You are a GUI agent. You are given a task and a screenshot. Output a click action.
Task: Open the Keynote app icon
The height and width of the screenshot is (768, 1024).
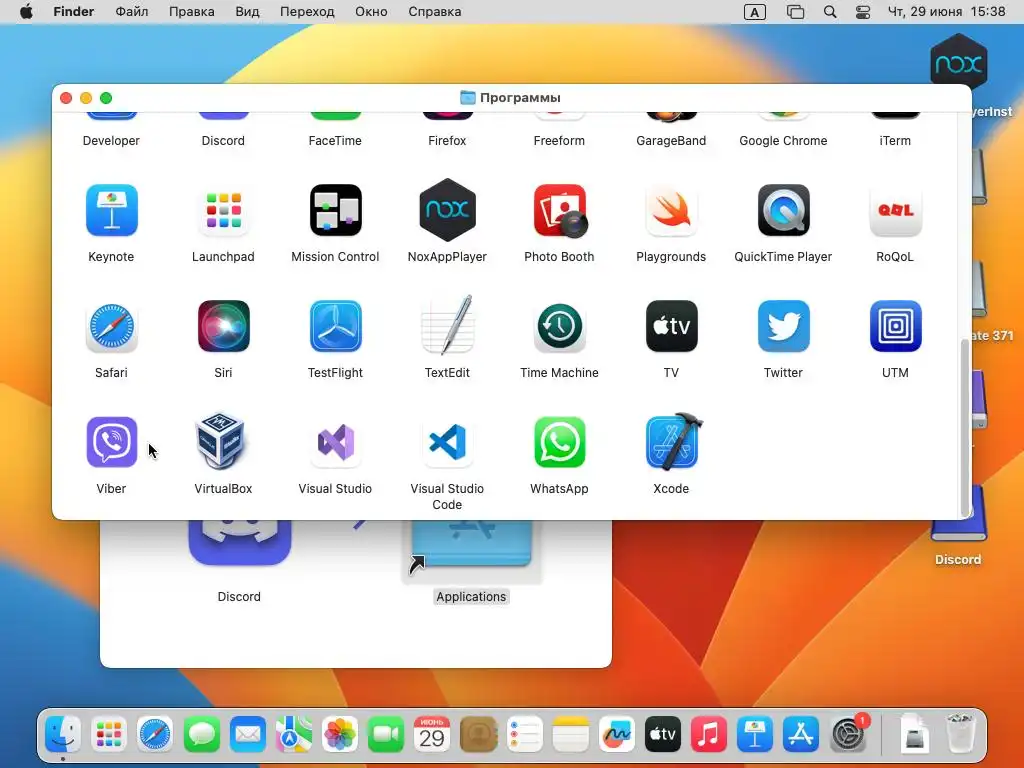[x=112, y=210]
